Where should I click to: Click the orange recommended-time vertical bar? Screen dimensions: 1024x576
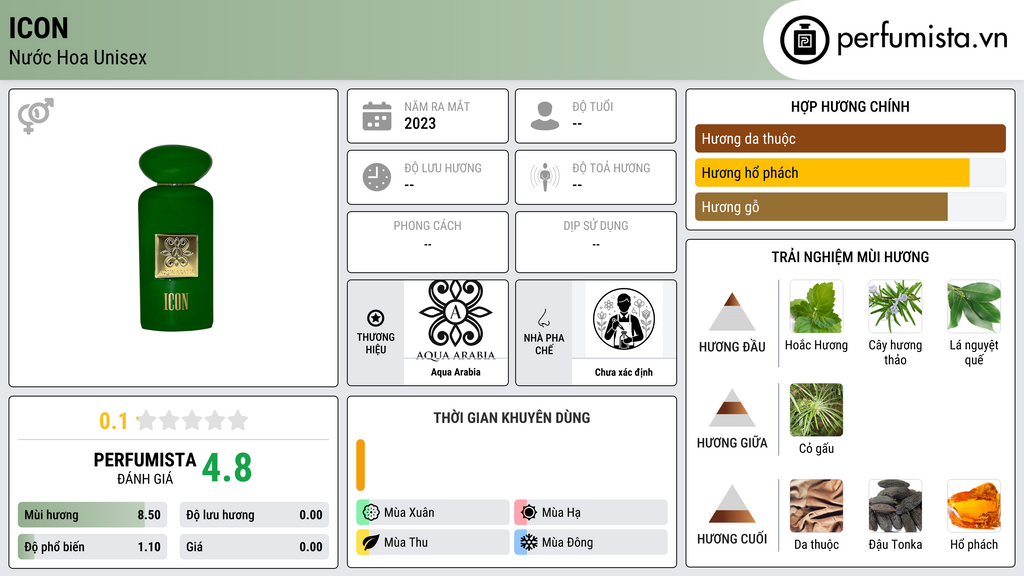360,465
